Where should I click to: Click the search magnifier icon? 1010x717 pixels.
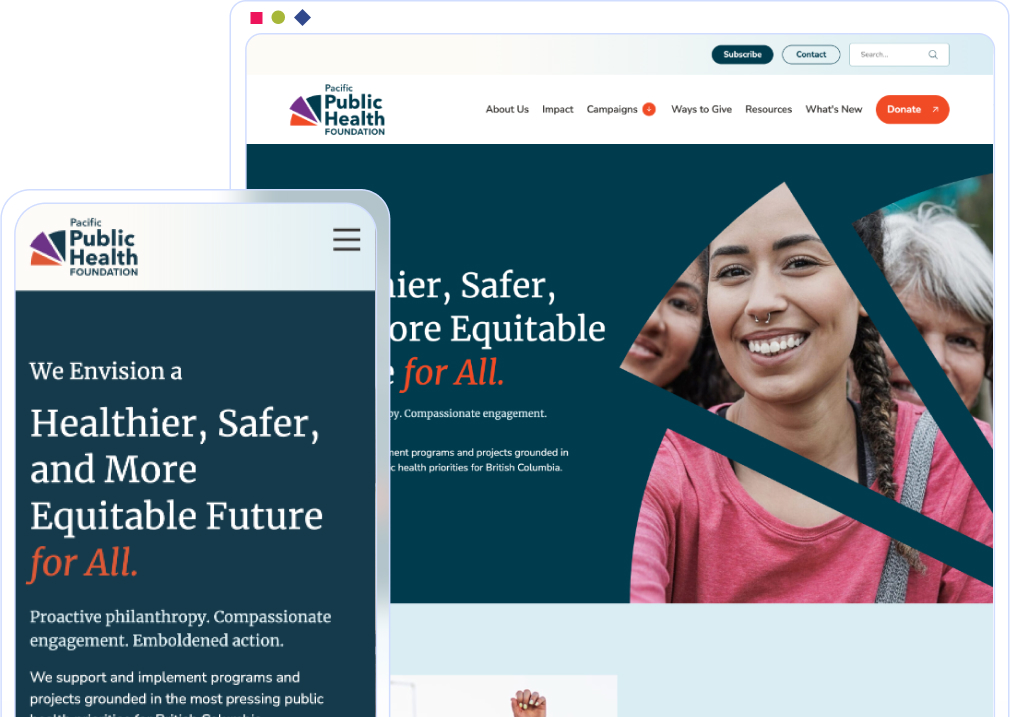tap(933, 55)
